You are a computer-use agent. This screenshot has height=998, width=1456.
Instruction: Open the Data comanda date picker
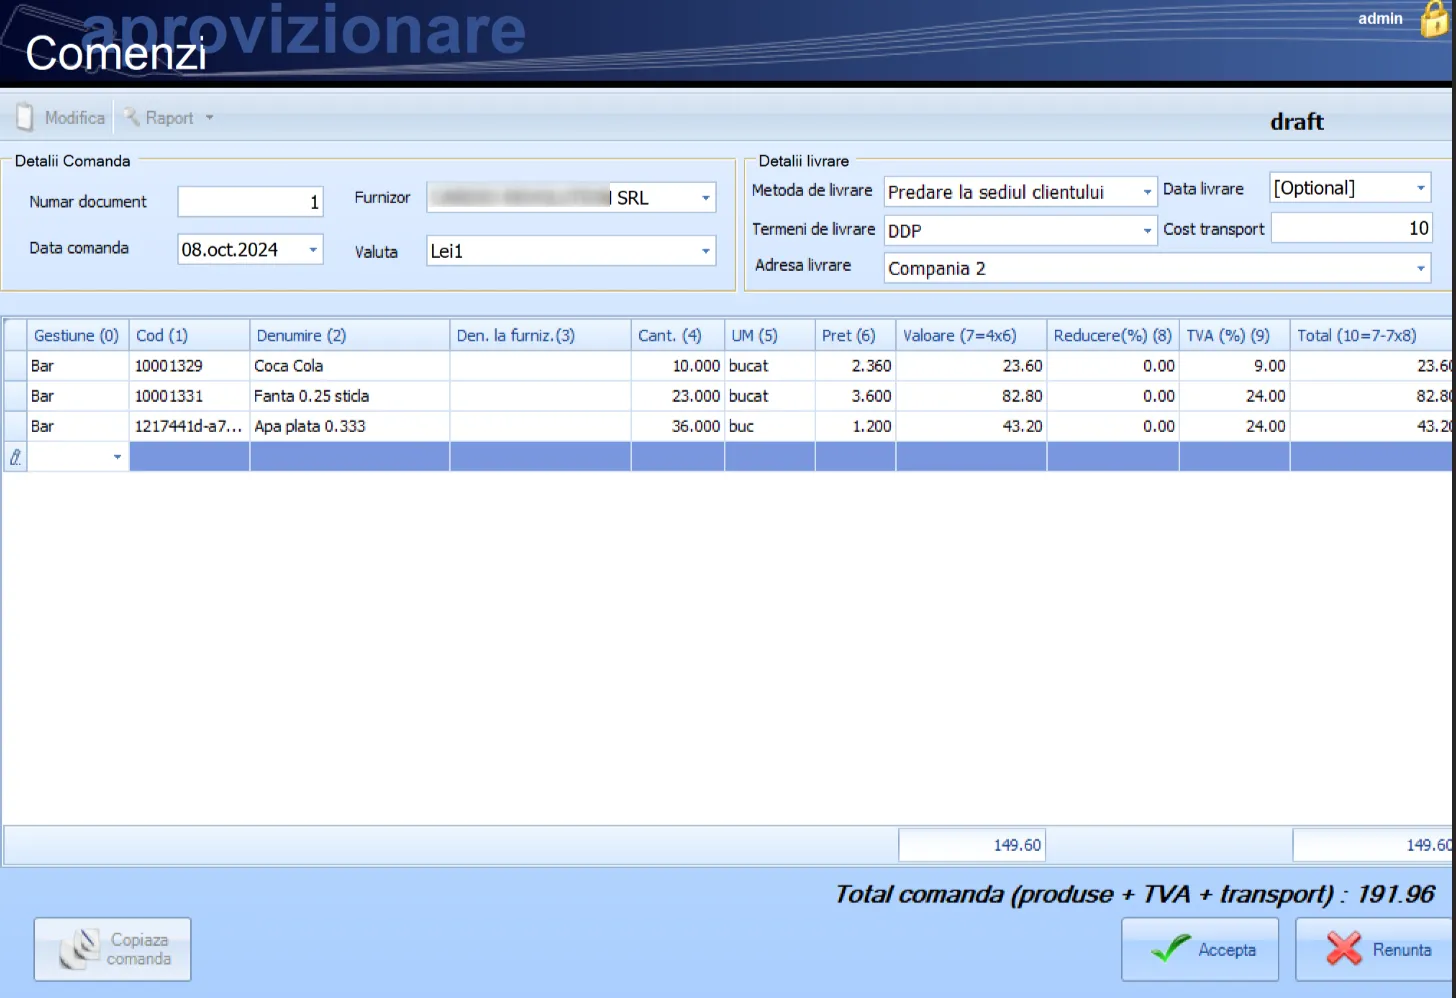tap(313, 249)
